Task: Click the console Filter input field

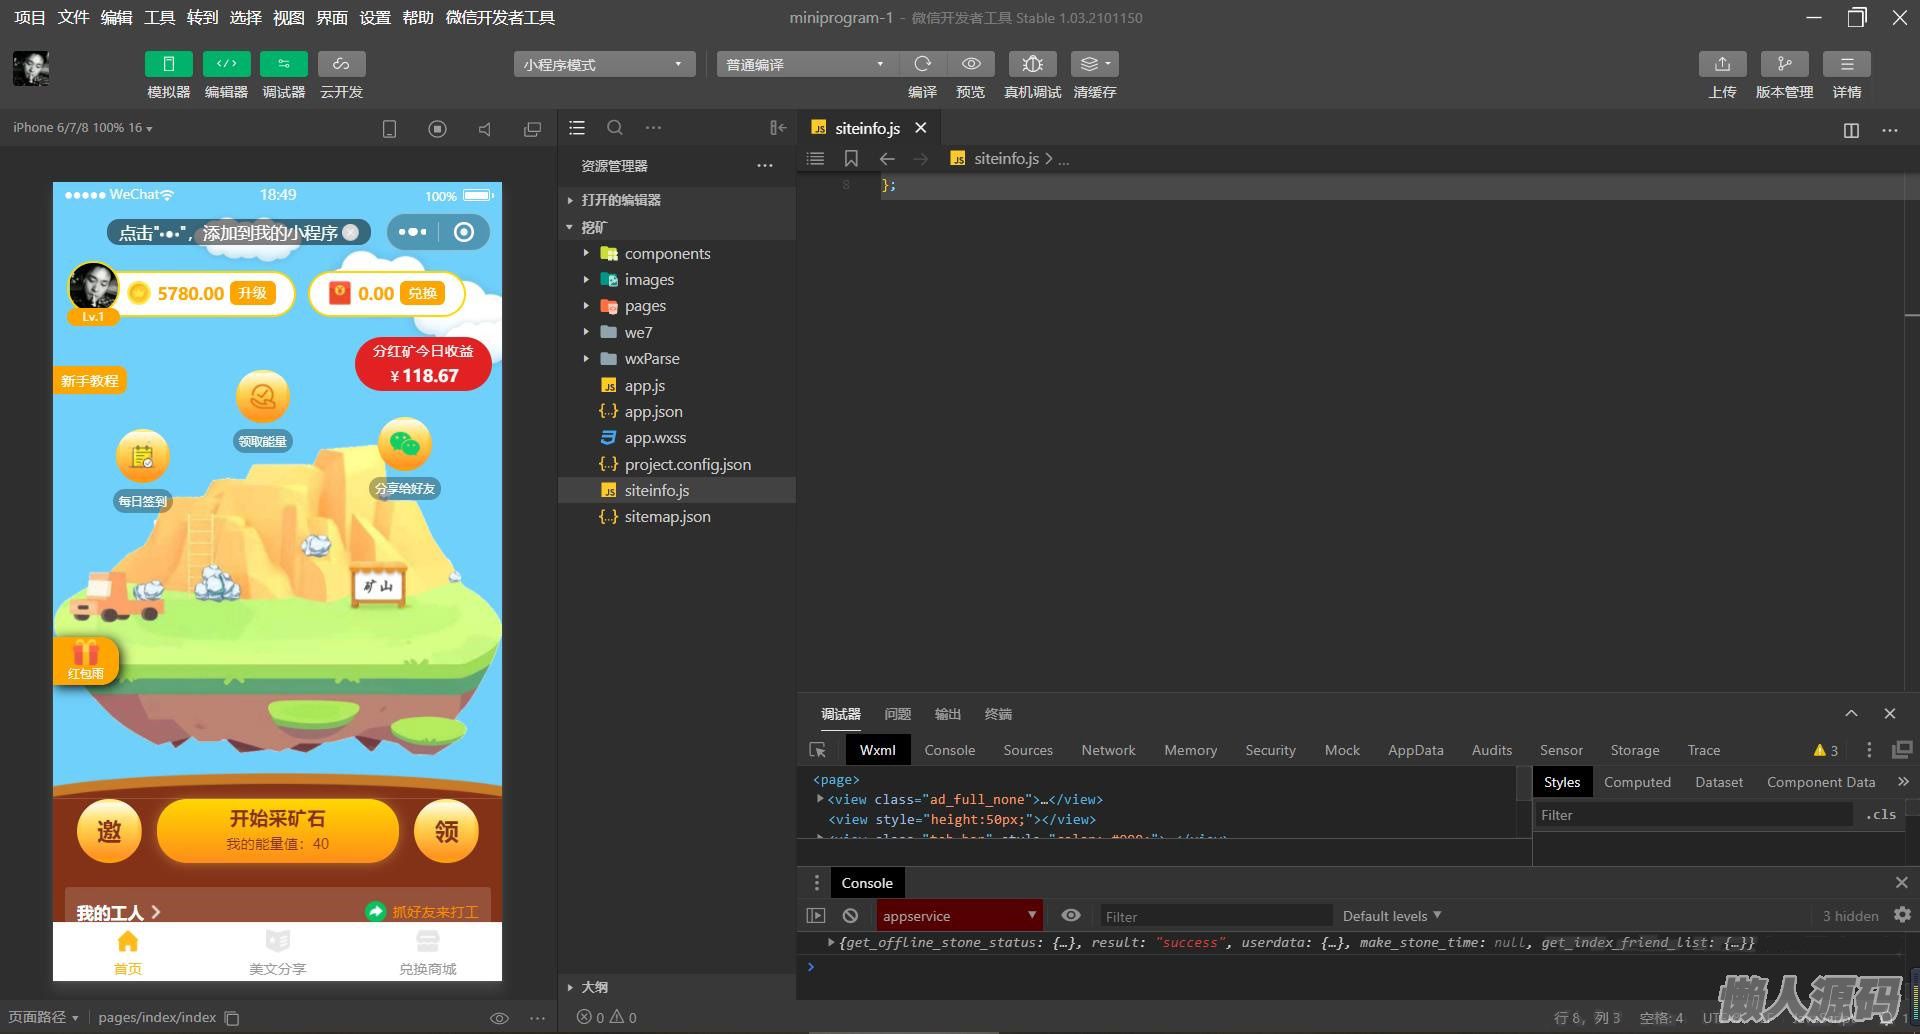Action: pos(1215,916)
